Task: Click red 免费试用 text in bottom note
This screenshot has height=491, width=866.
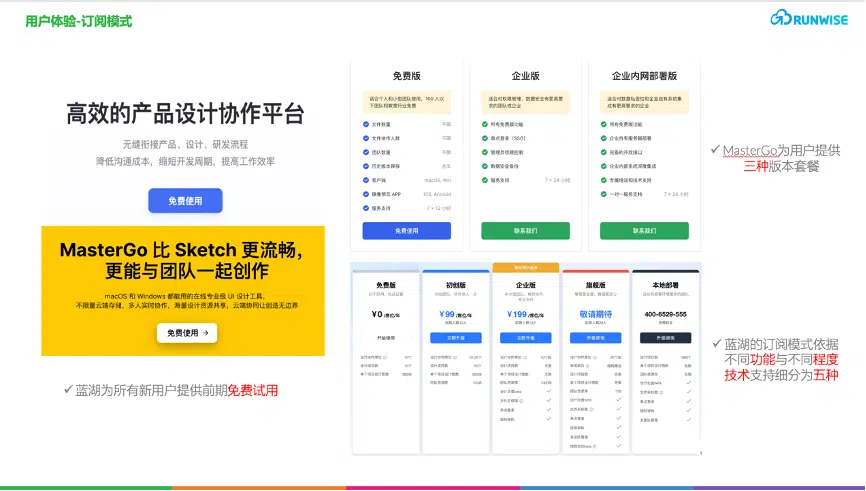Action: pyautogui.click(x=253, y=390)
